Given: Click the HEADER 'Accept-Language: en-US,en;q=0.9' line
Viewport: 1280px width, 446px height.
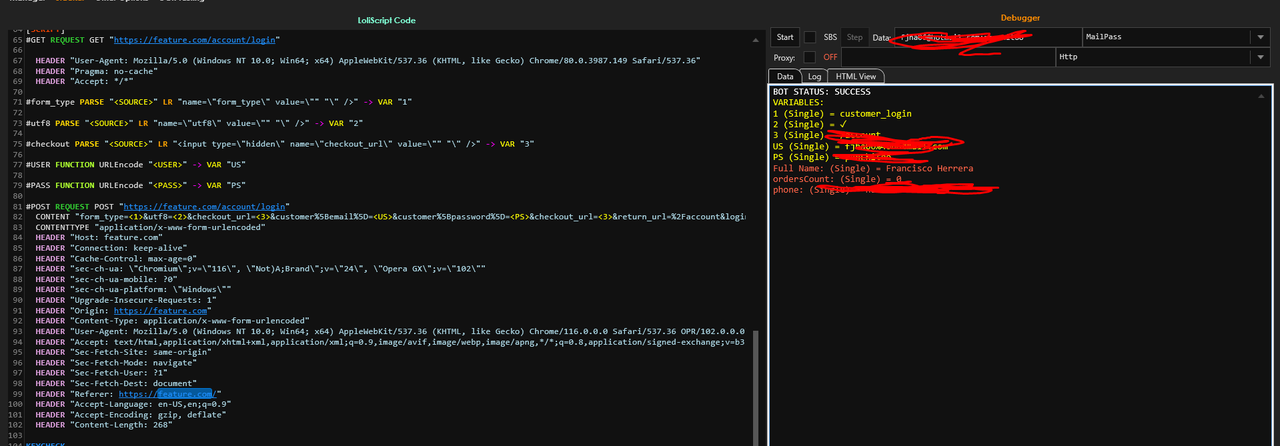Looking at the screenshot, I should (x=135, y=403).
